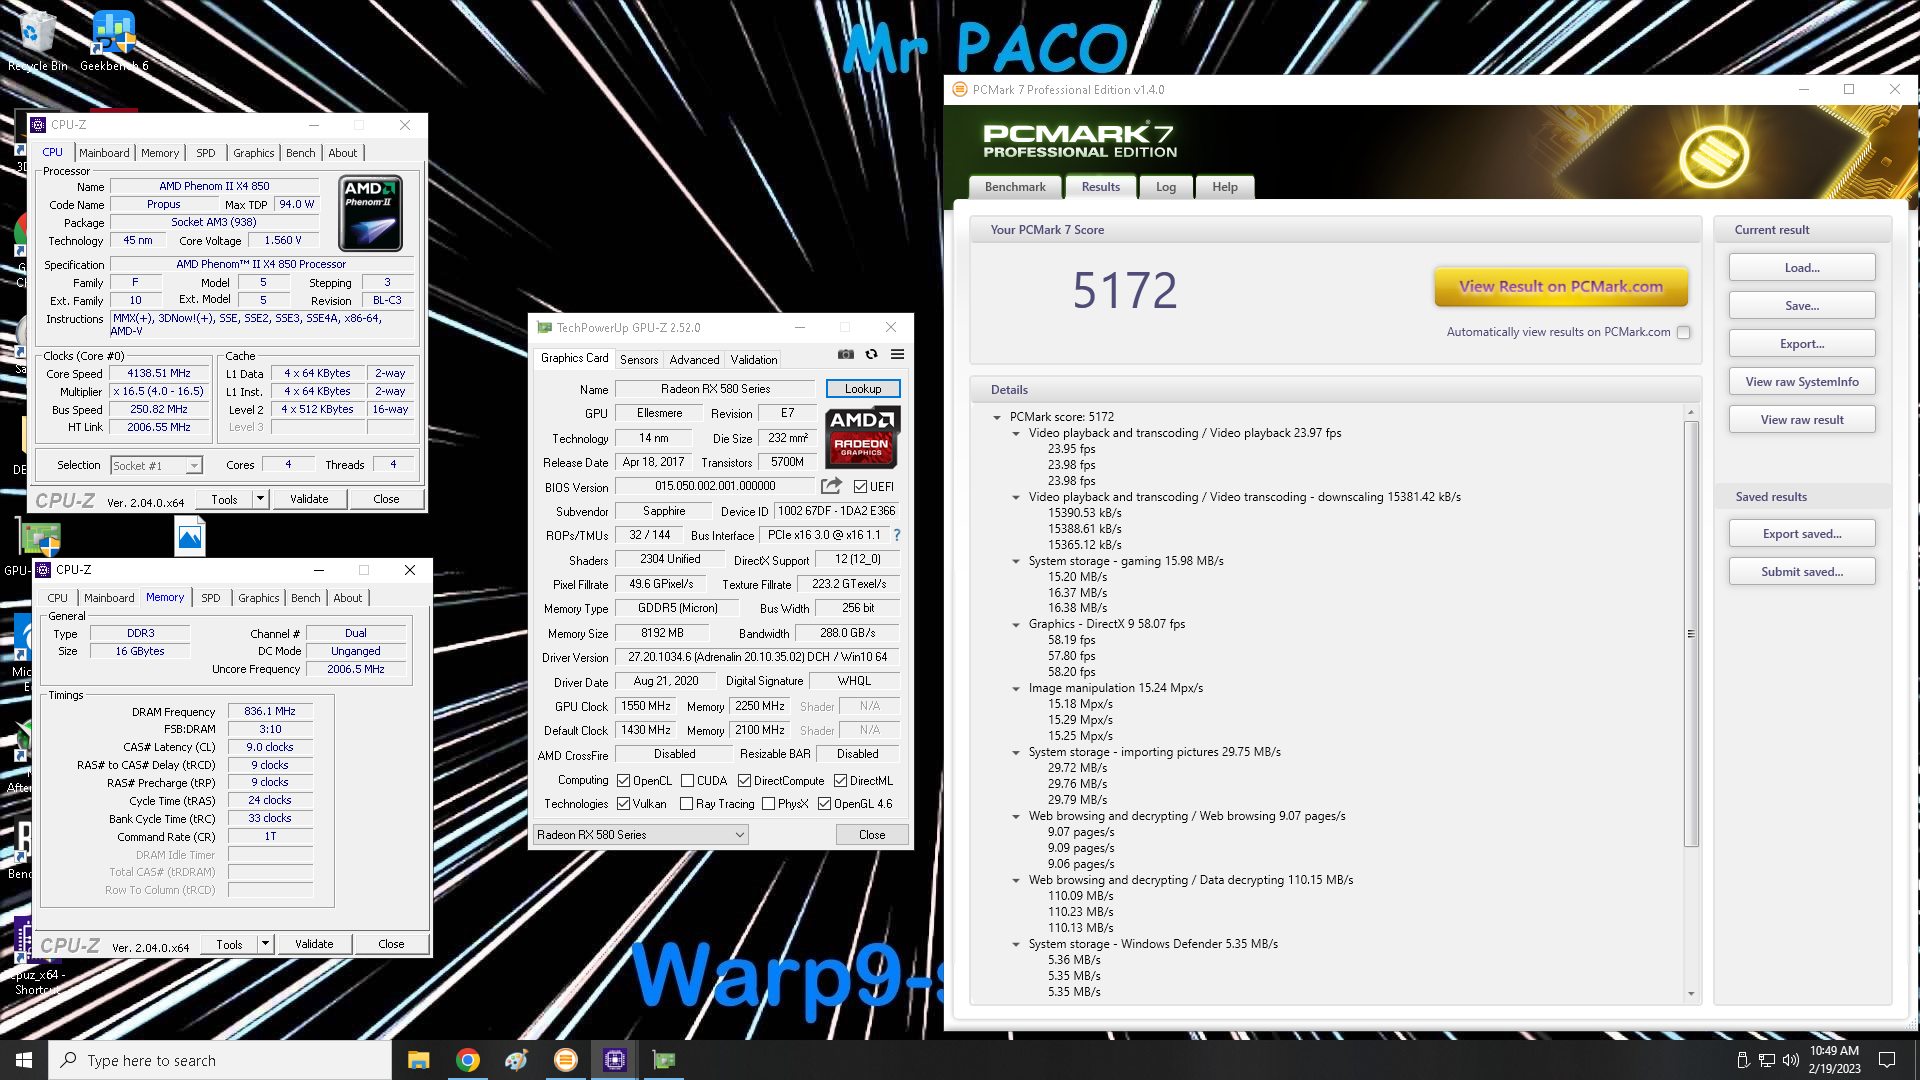Image resolution: width=1920 pixels, height=1080 pixels.
Task: Click the BIOS share/export icon in GPU-Z
Action: [x=831, y=486]
